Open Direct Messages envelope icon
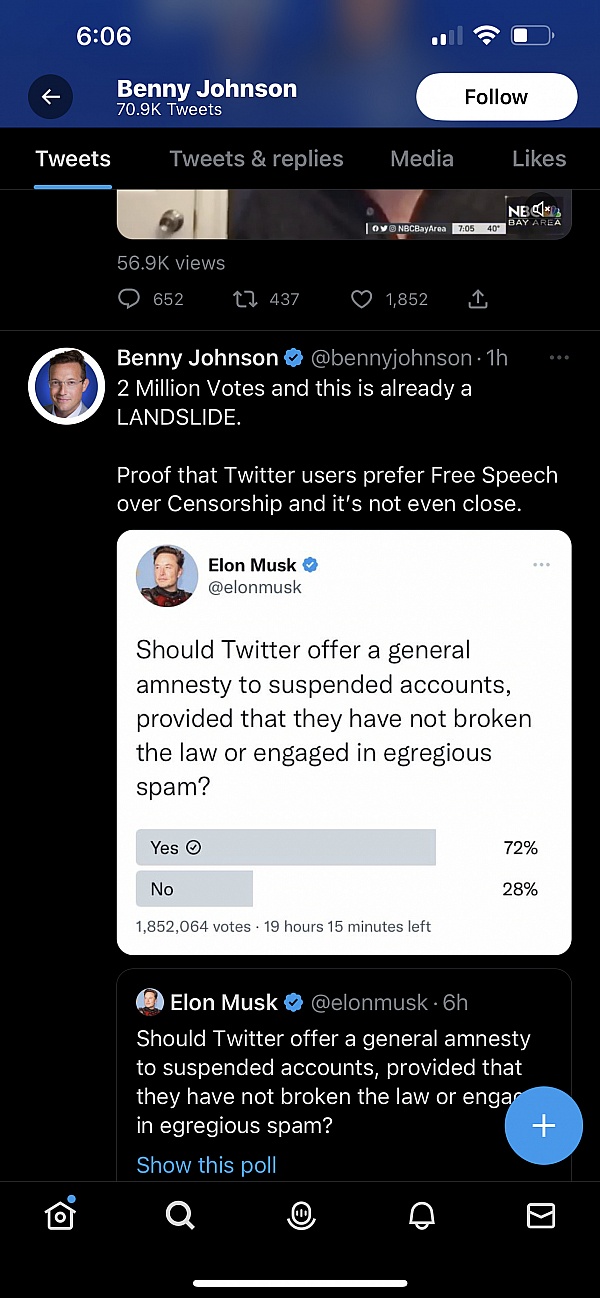Viewport: 600px width, 1298px height. [541, 1215]
